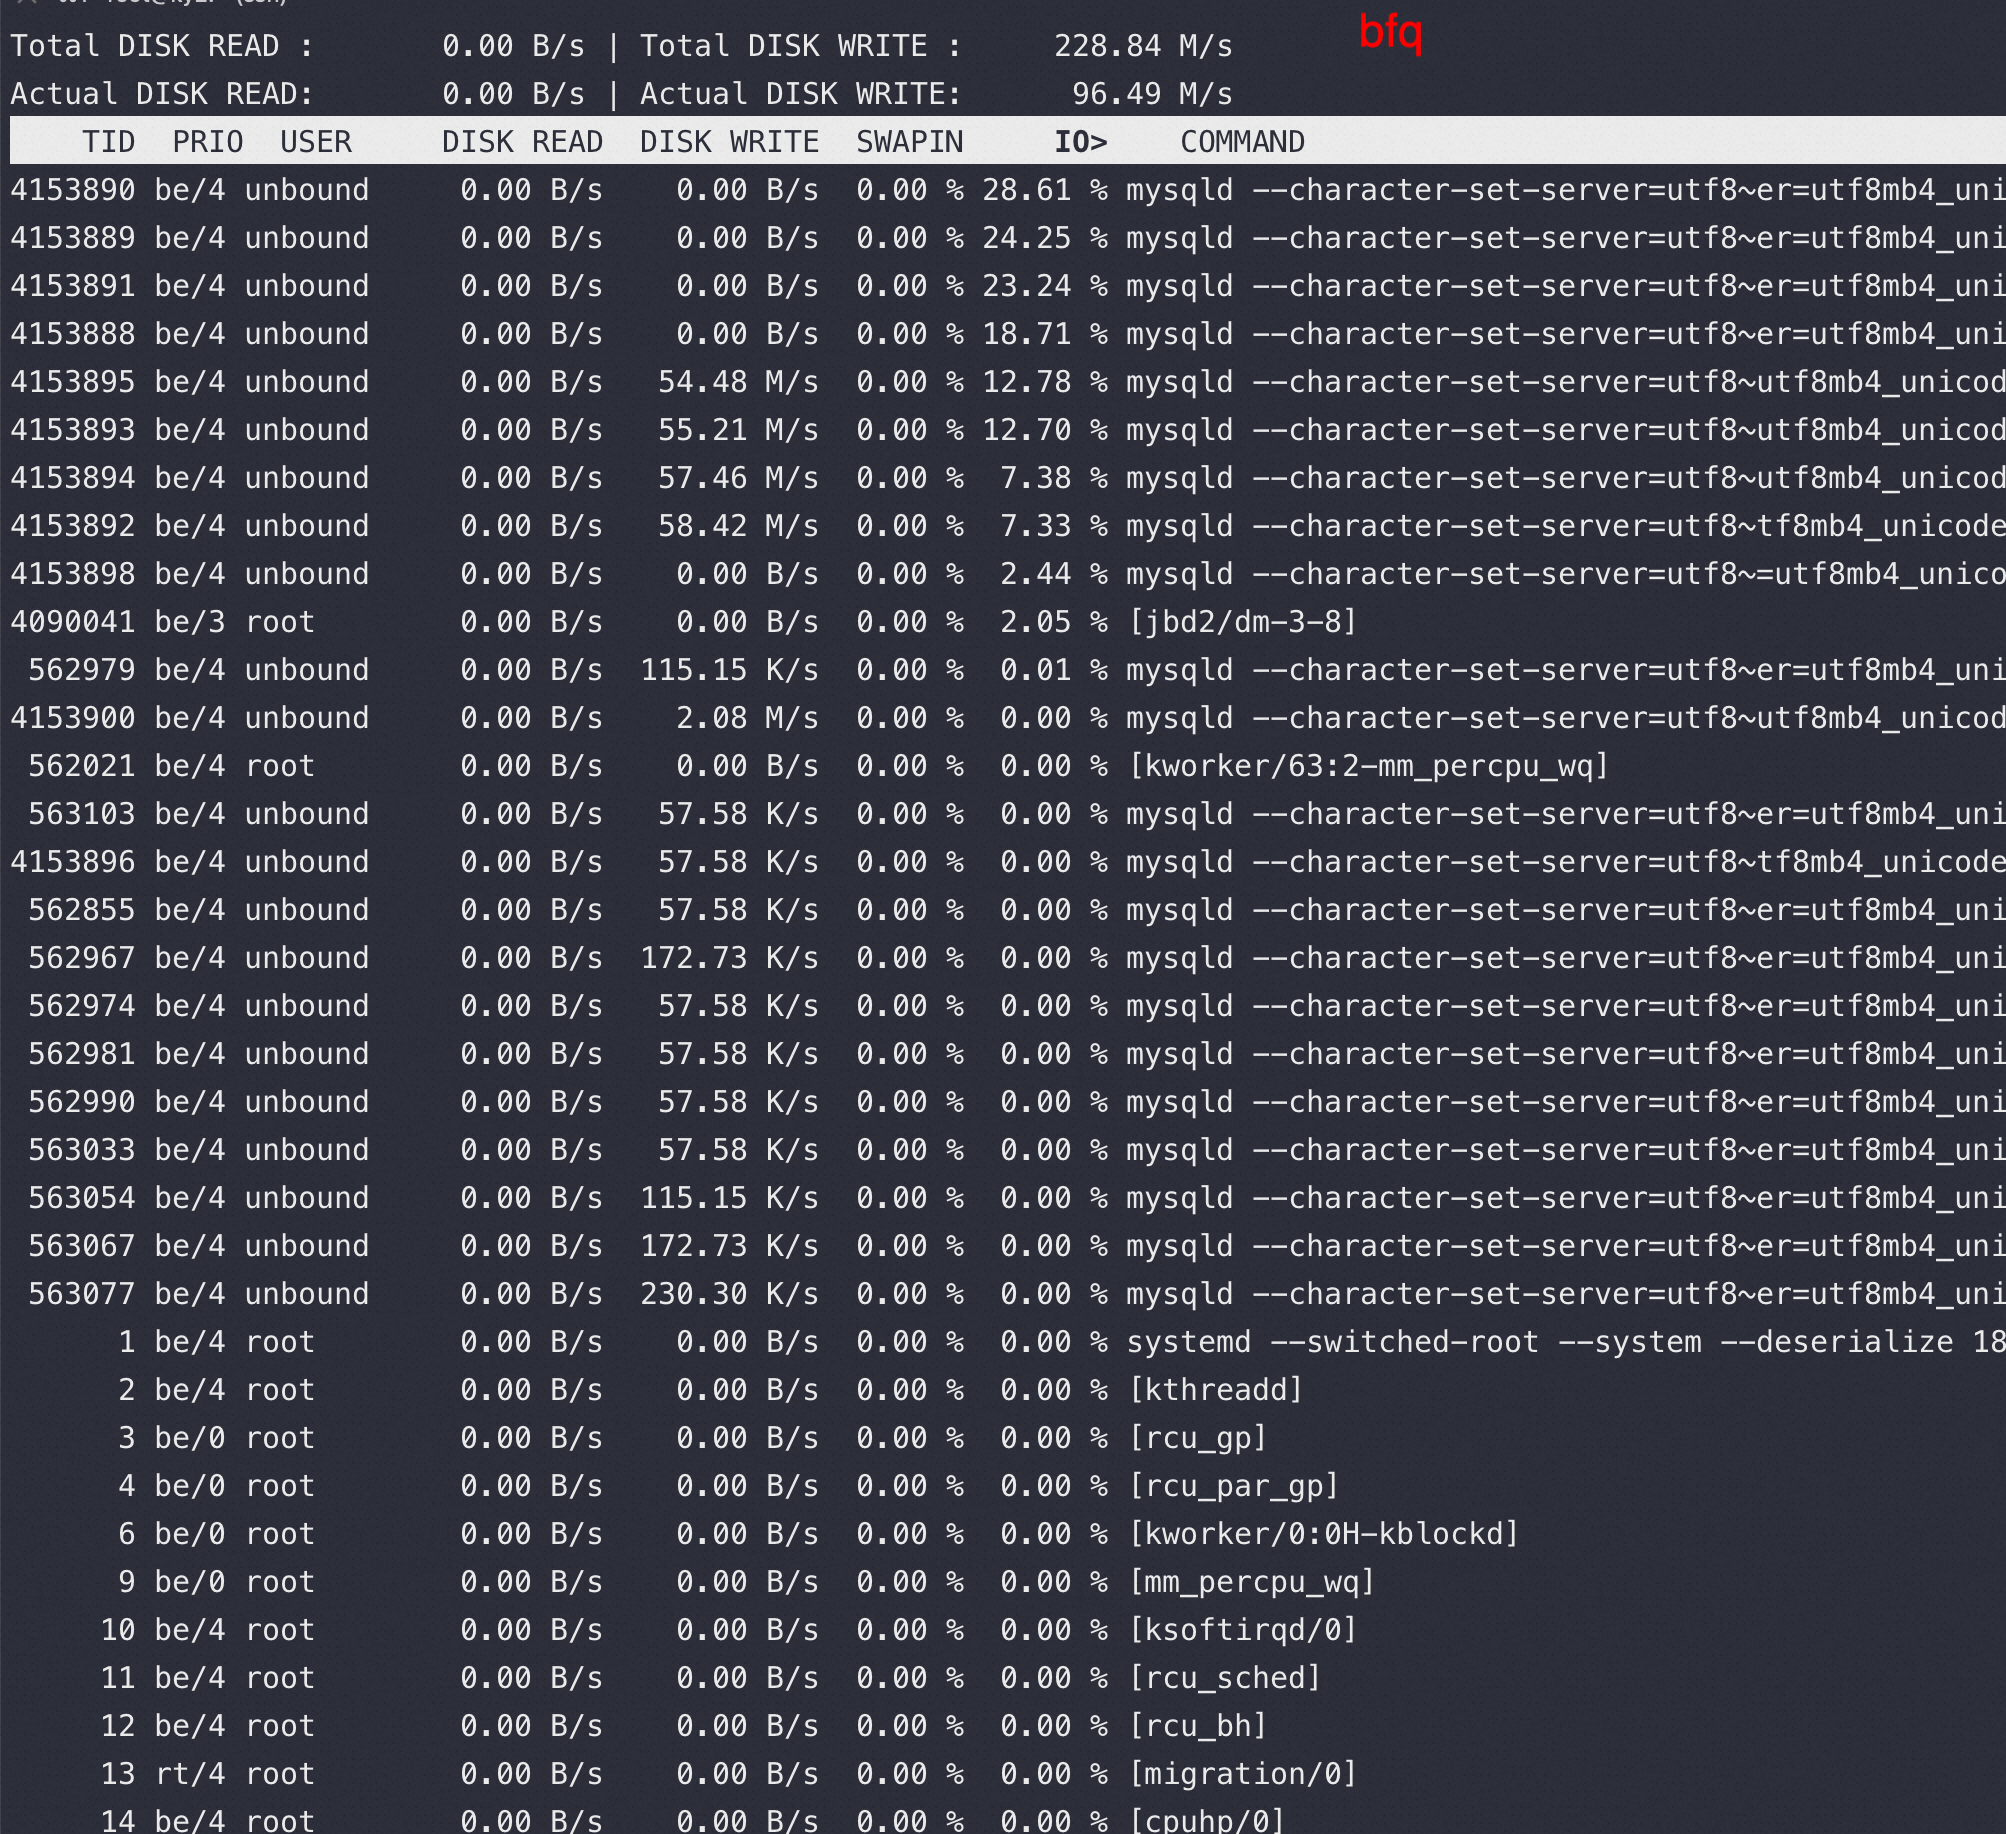Click the rt/4 priority value

(x=190, y=1774)
